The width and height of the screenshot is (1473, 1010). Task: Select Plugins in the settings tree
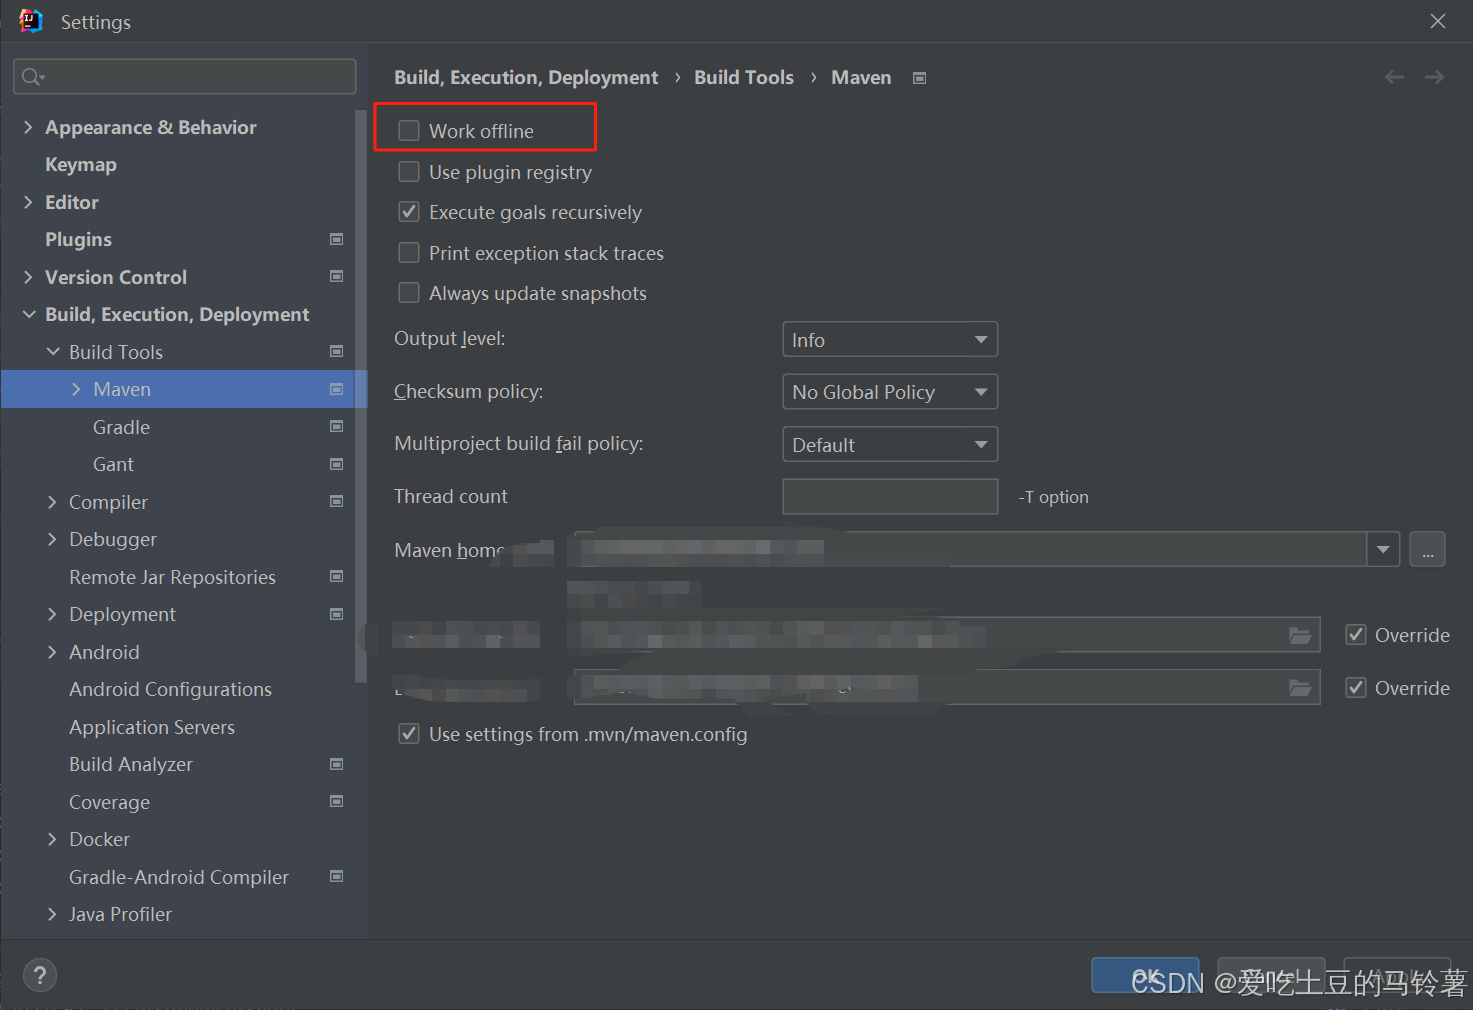click(78, 240)
